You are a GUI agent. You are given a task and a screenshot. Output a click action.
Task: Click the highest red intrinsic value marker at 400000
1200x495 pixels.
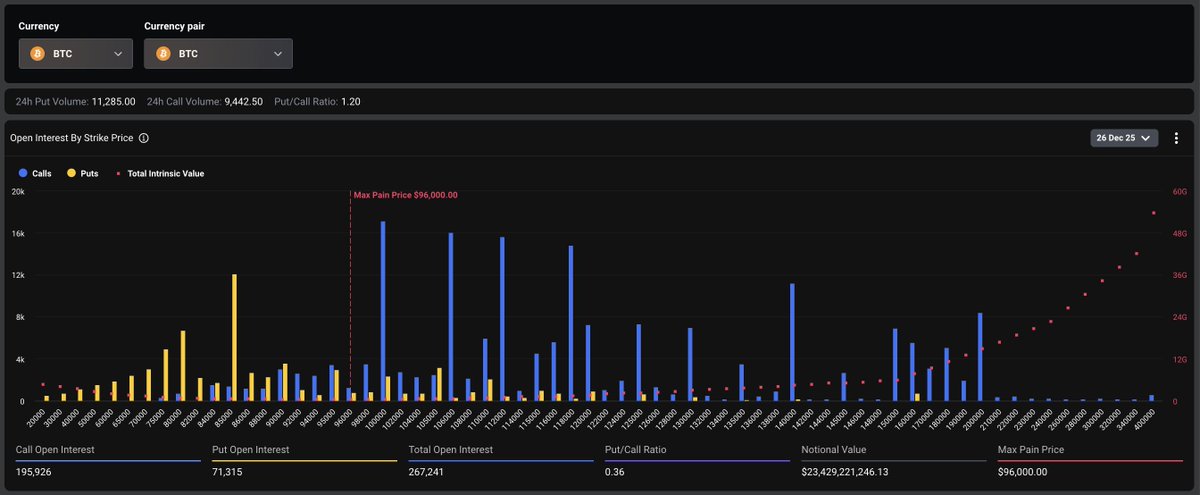(x=1153, y=213)
